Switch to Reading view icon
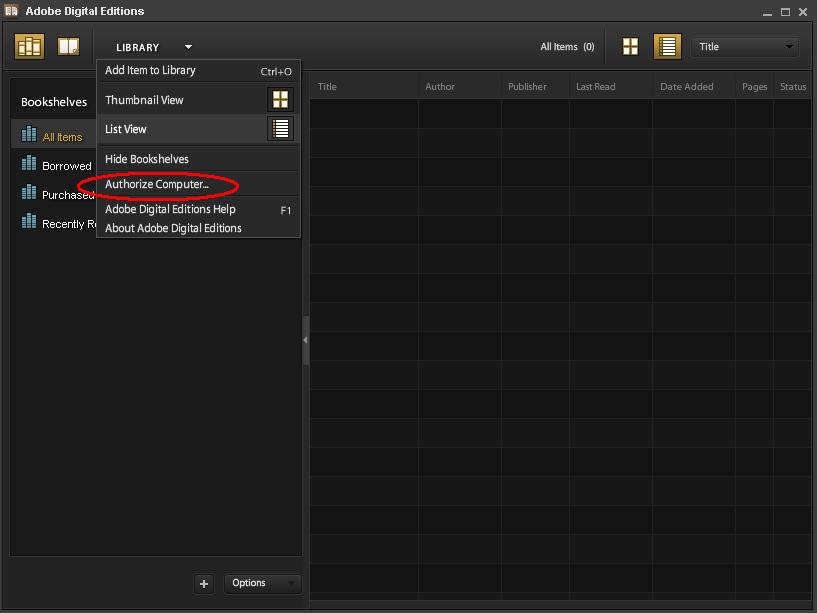Screen dimensions: 817x613 click(x=68, y=46)
